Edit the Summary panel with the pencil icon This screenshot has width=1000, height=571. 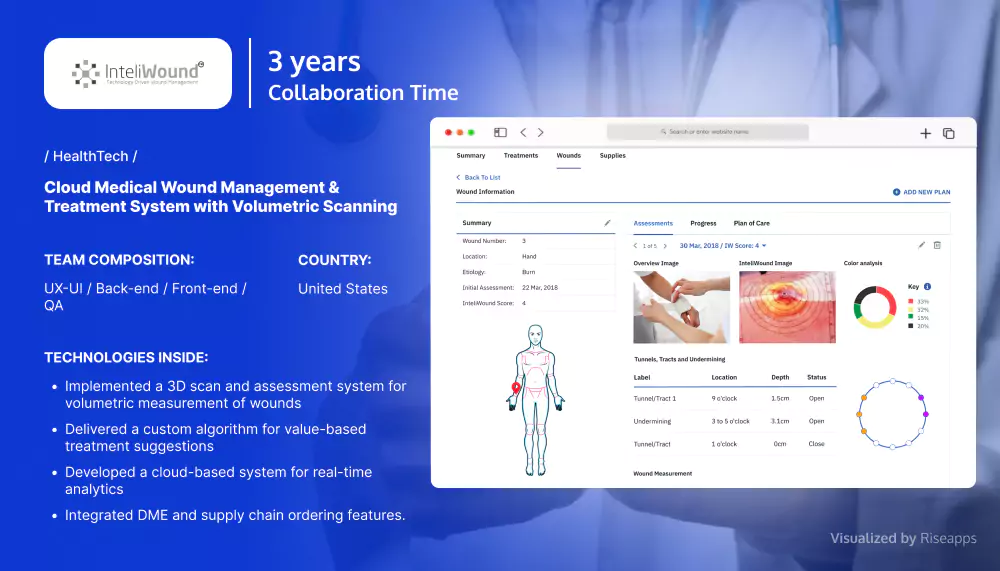point(607,223)
